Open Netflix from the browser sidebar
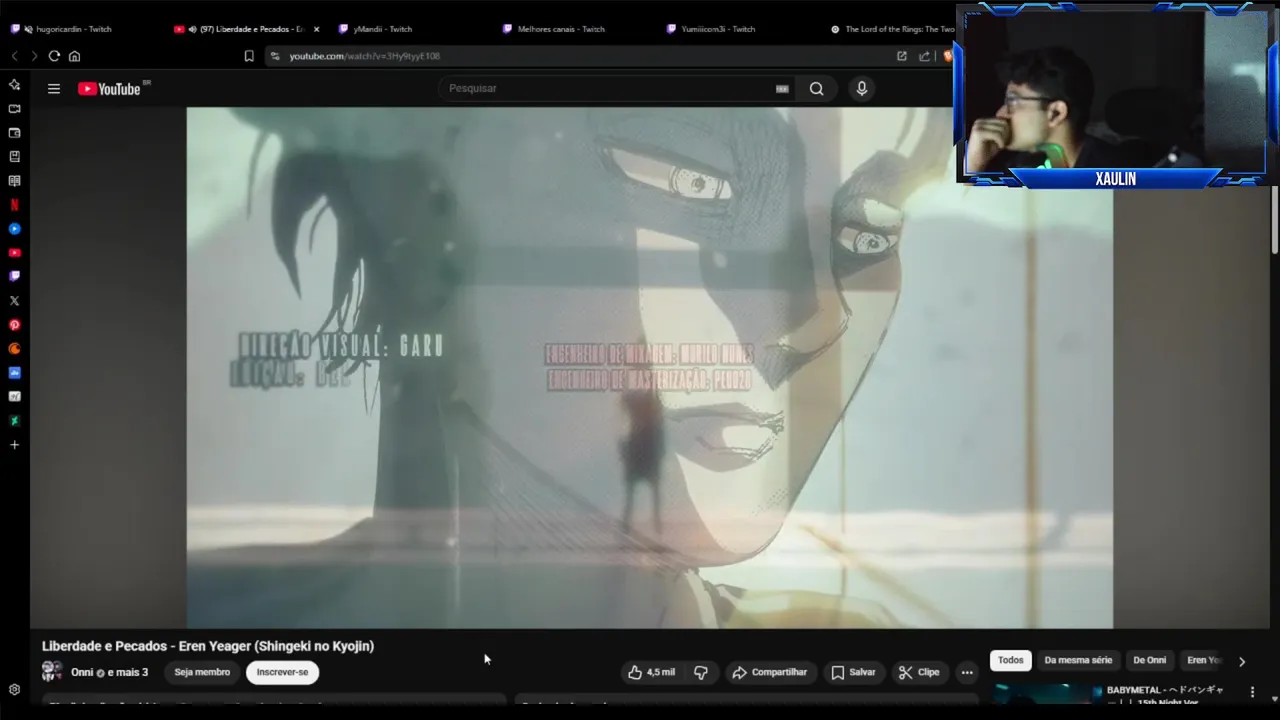This screenshot has width=1280, height=720. 14,205
